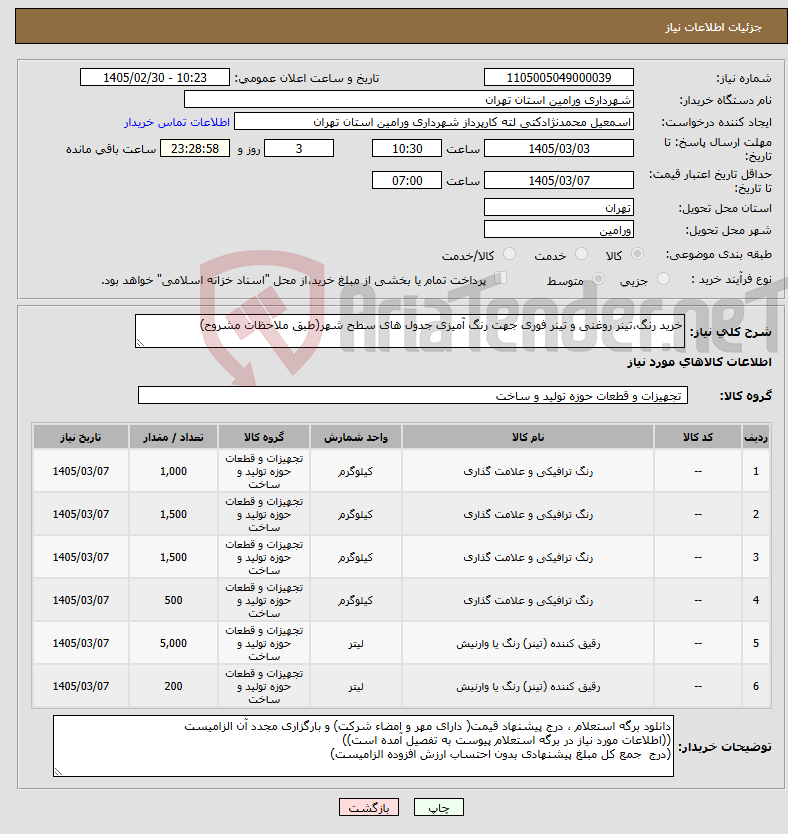Select the کالا/خدمت radio button
The height and width of the screenshot is (834, 788).
509,254
